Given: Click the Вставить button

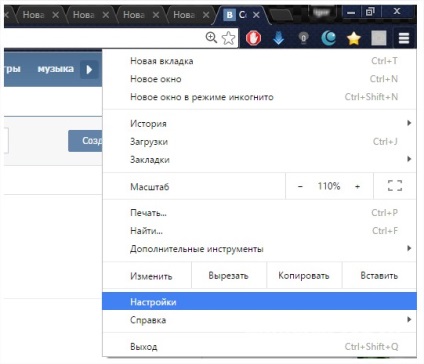Looking at the screenshot, I should pos(379,276).
